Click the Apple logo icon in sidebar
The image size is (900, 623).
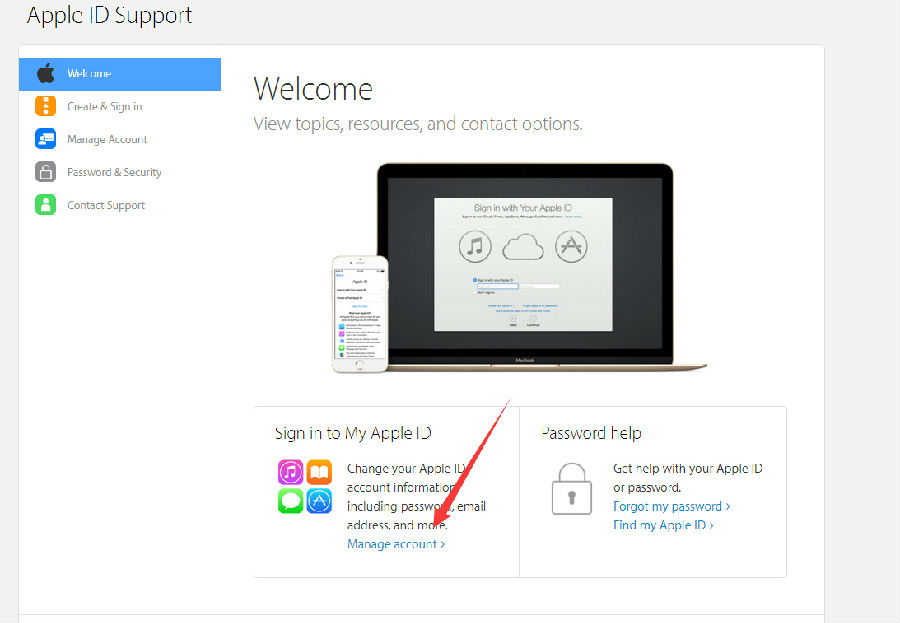tap(45, 73)
